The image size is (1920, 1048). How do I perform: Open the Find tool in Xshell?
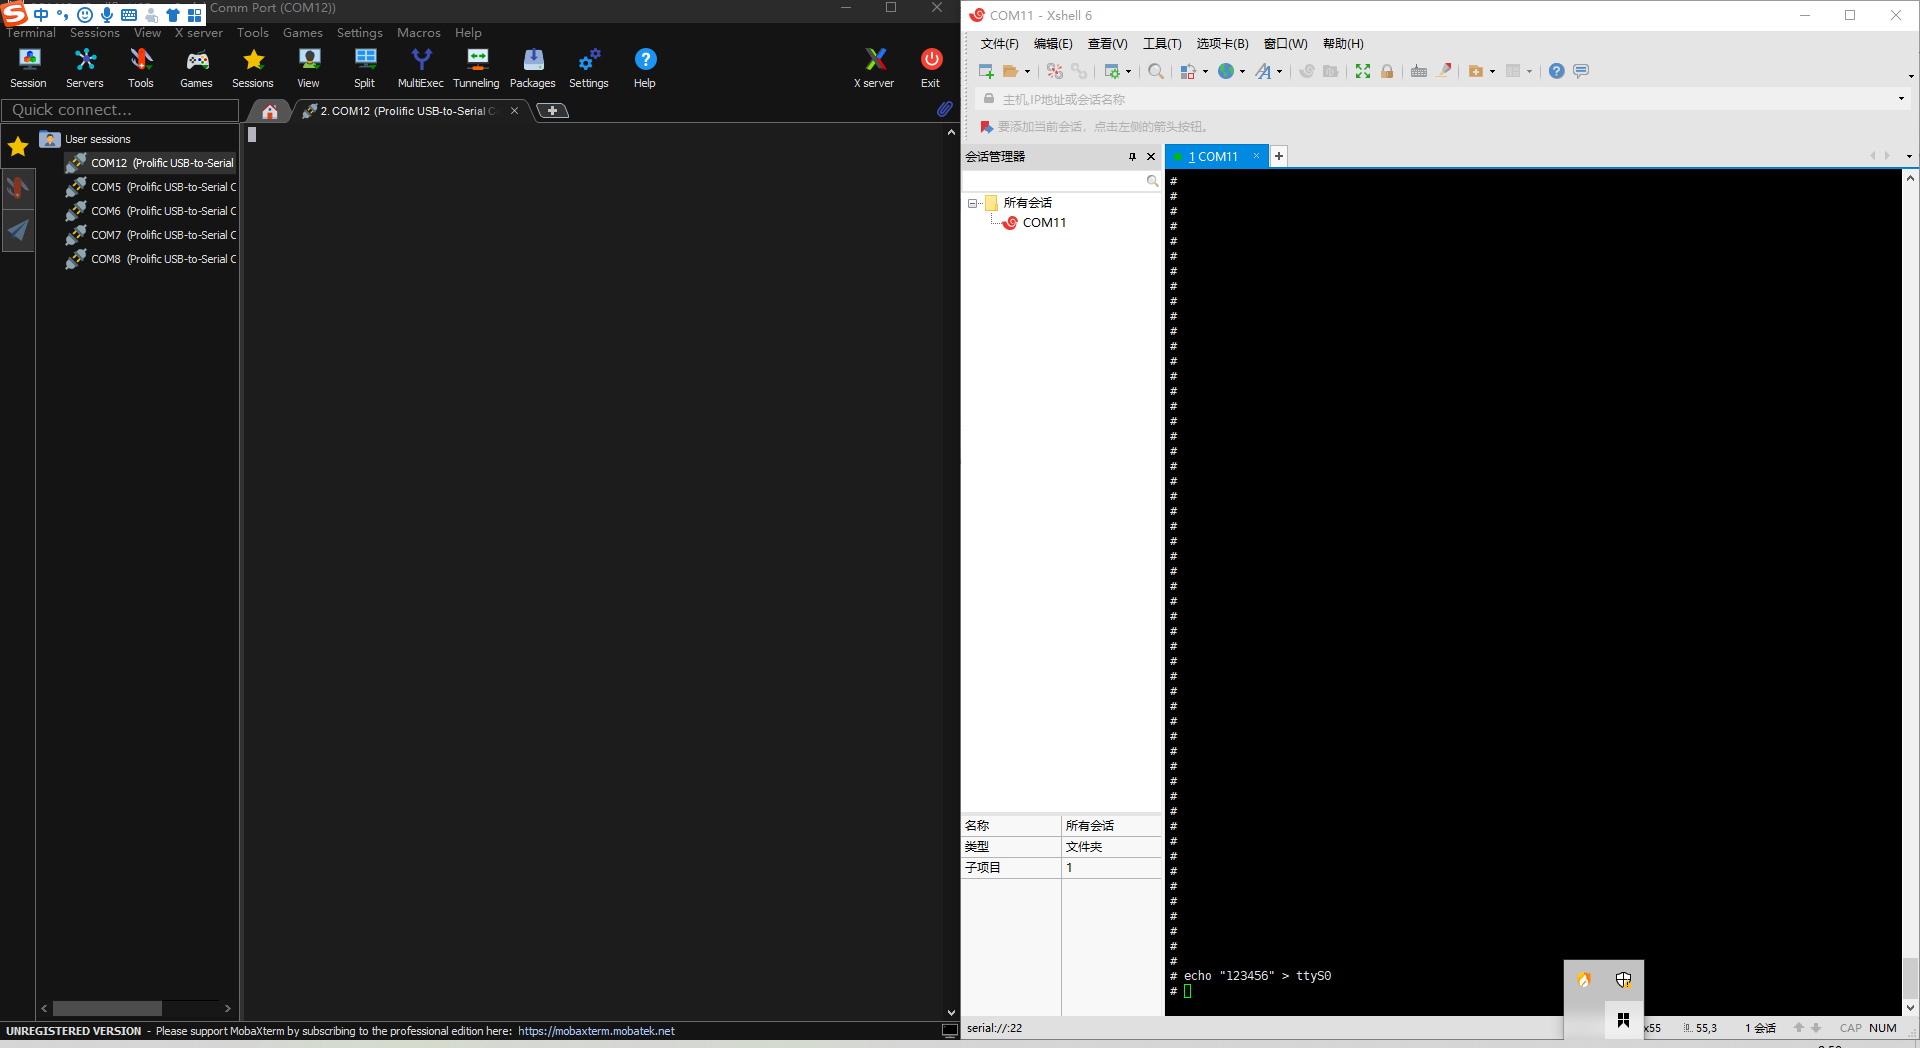coord(1156,71)
